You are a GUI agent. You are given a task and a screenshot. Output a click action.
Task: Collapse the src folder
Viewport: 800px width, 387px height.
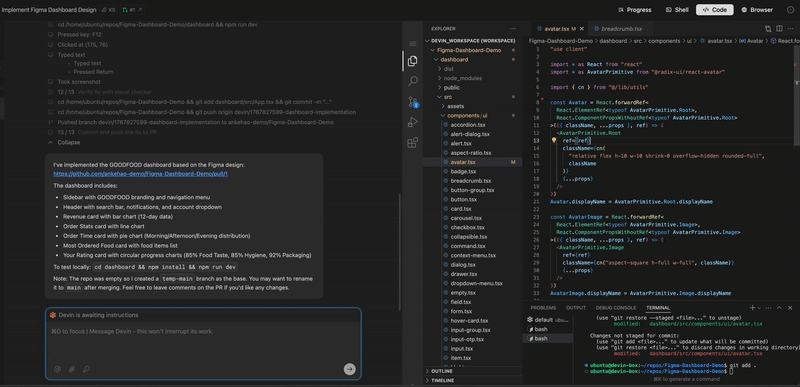[472, 97]
